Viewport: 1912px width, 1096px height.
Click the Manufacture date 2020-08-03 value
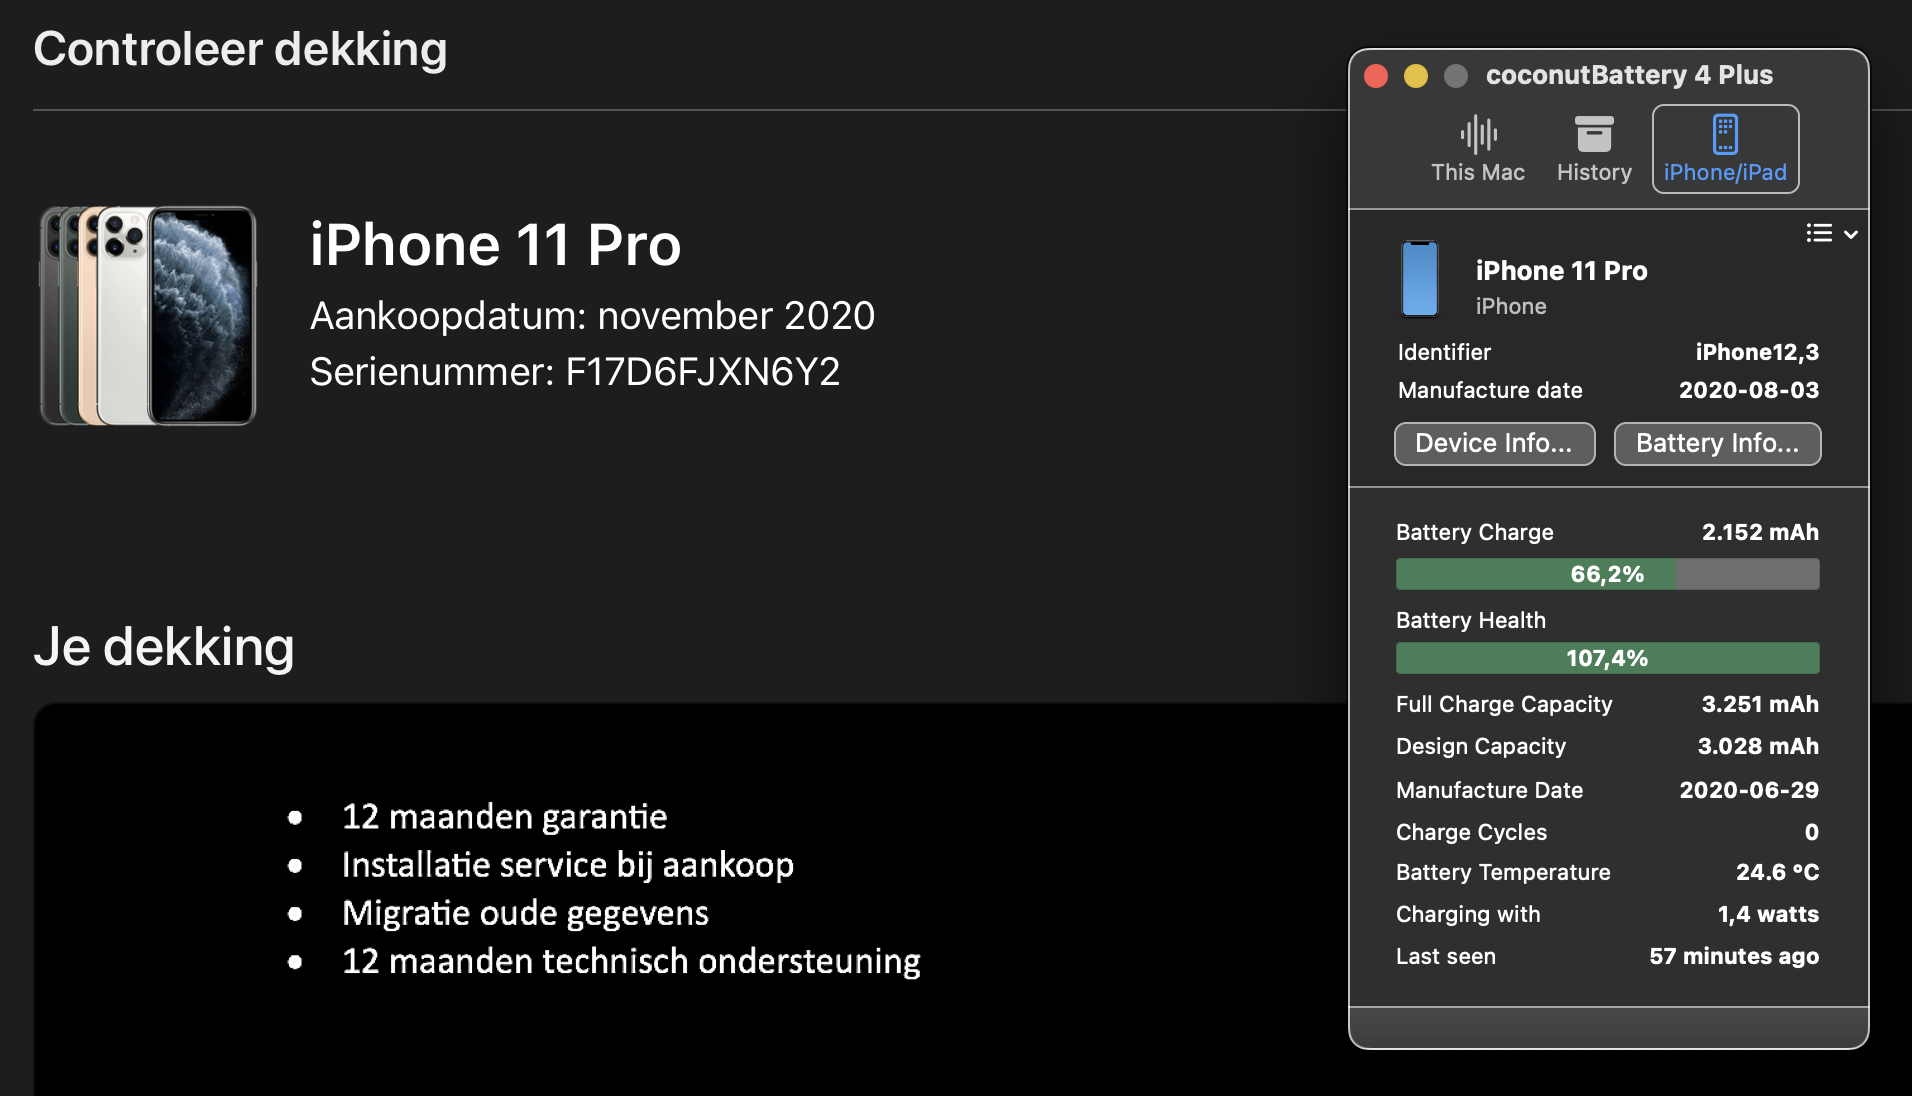[1748, 390]
